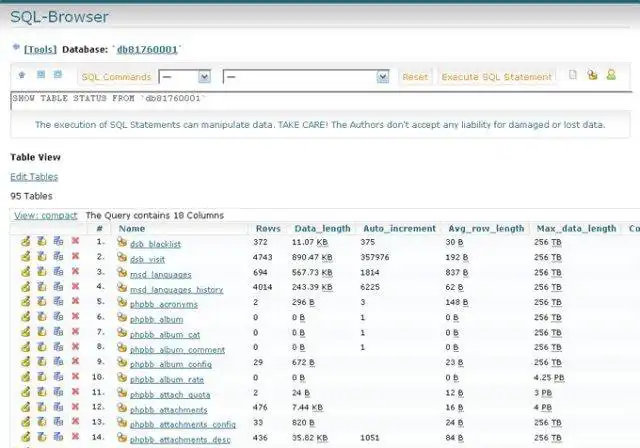Open the dsb_visit table link

pyautogui.click(x=147, y=259)
